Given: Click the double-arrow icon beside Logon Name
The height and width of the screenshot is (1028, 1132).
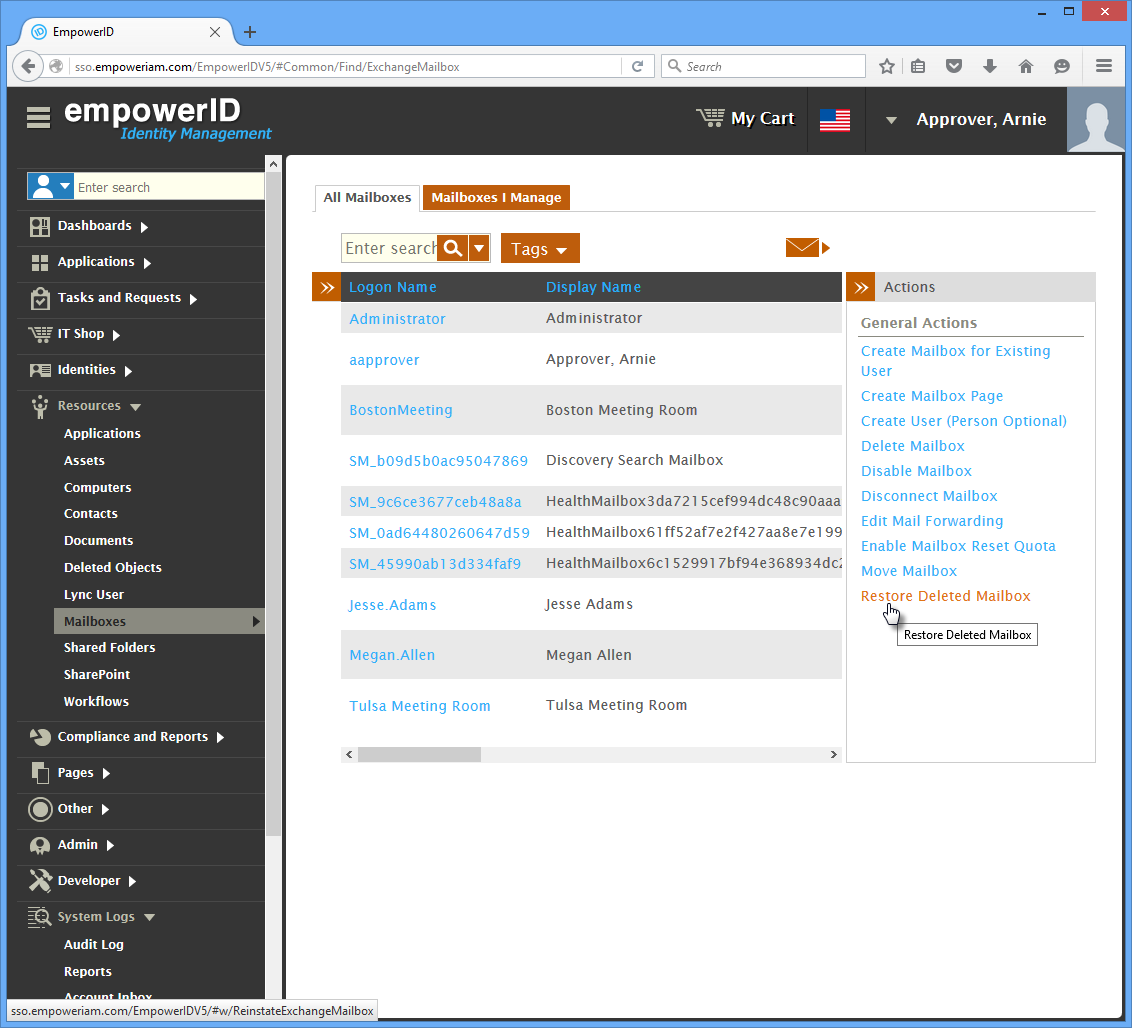Looking at the screenshot, I should click(326, 287).
